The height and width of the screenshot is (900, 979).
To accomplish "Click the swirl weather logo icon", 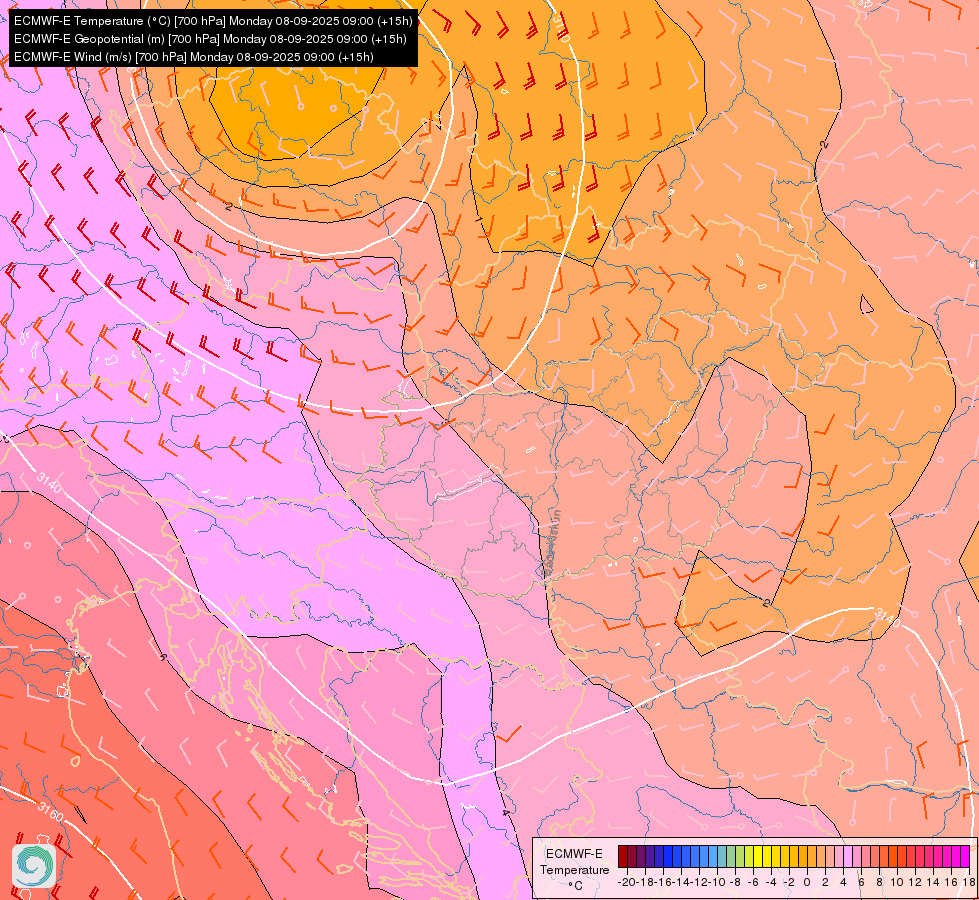I will (34, 866).
